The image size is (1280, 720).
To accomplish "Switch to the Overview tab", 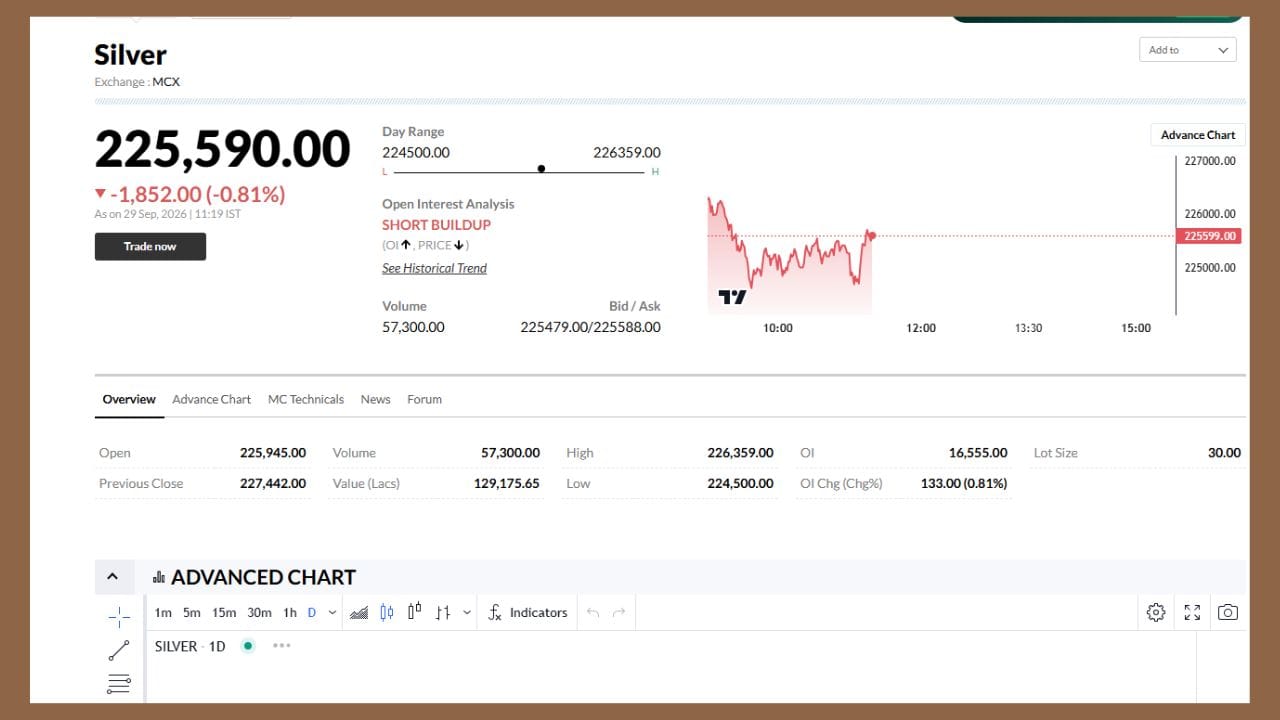I will (129, 399).
